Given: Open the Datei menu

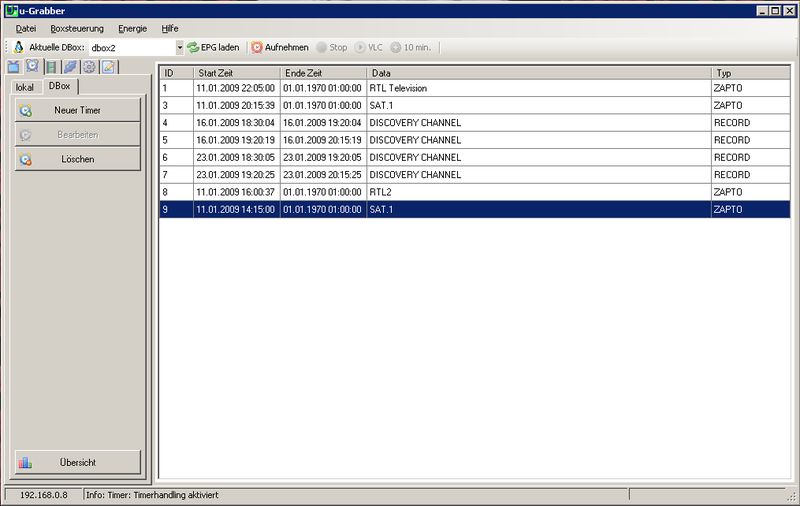Looking at the screenshot, I should click(26, 28).
